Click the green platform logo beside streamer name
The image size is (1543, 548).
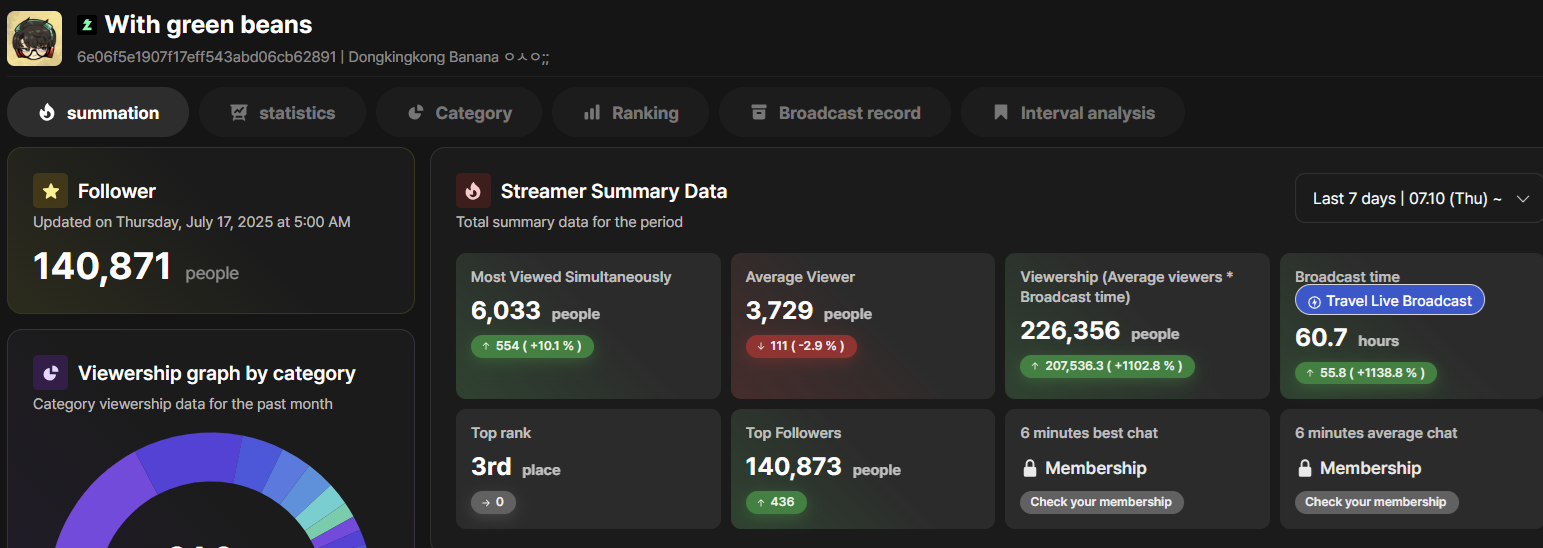click(x=86, y=25)
